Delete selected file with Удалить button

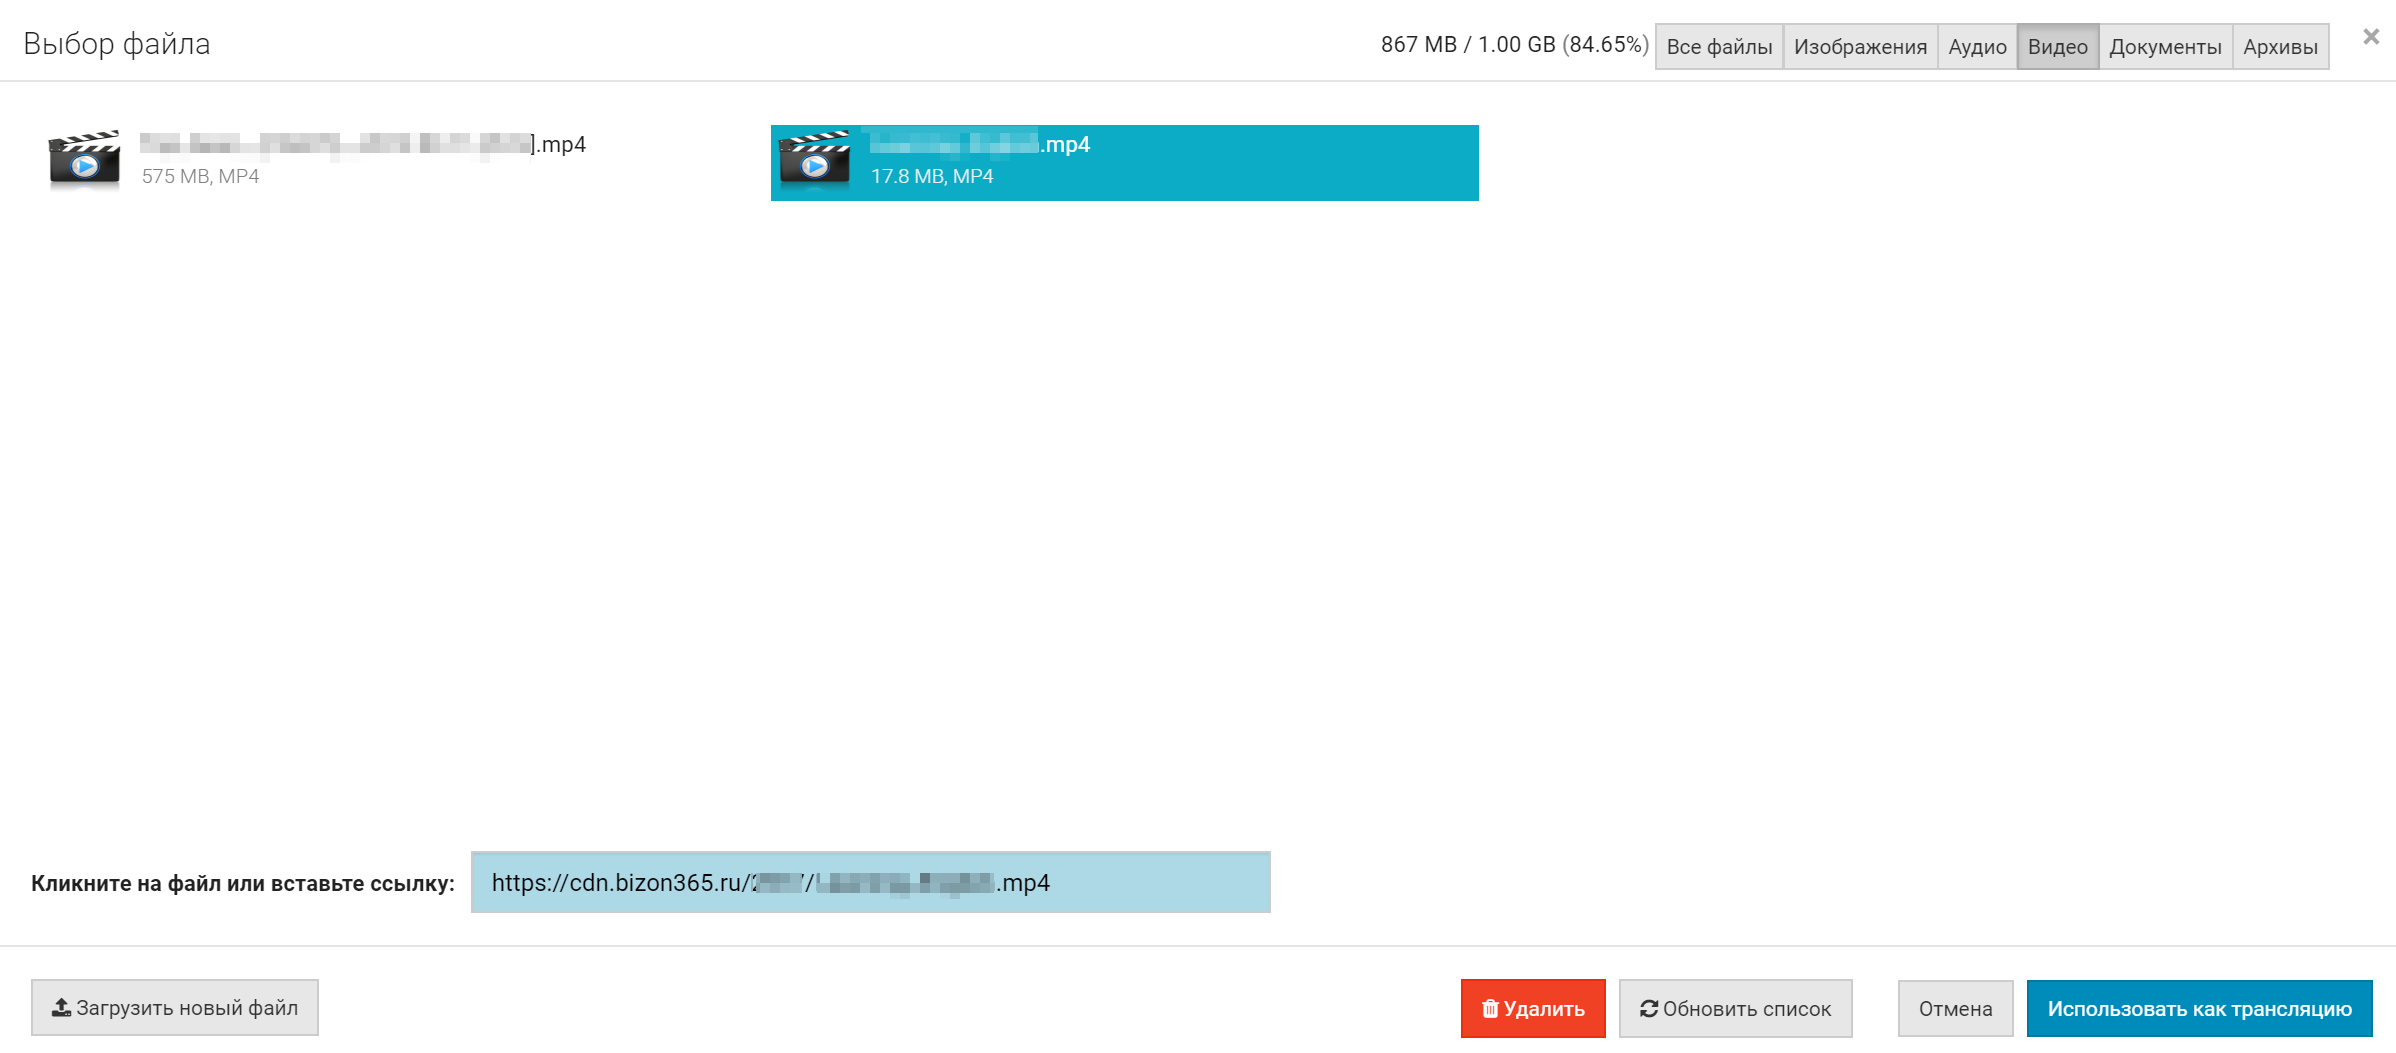tap(1533, 1008)
